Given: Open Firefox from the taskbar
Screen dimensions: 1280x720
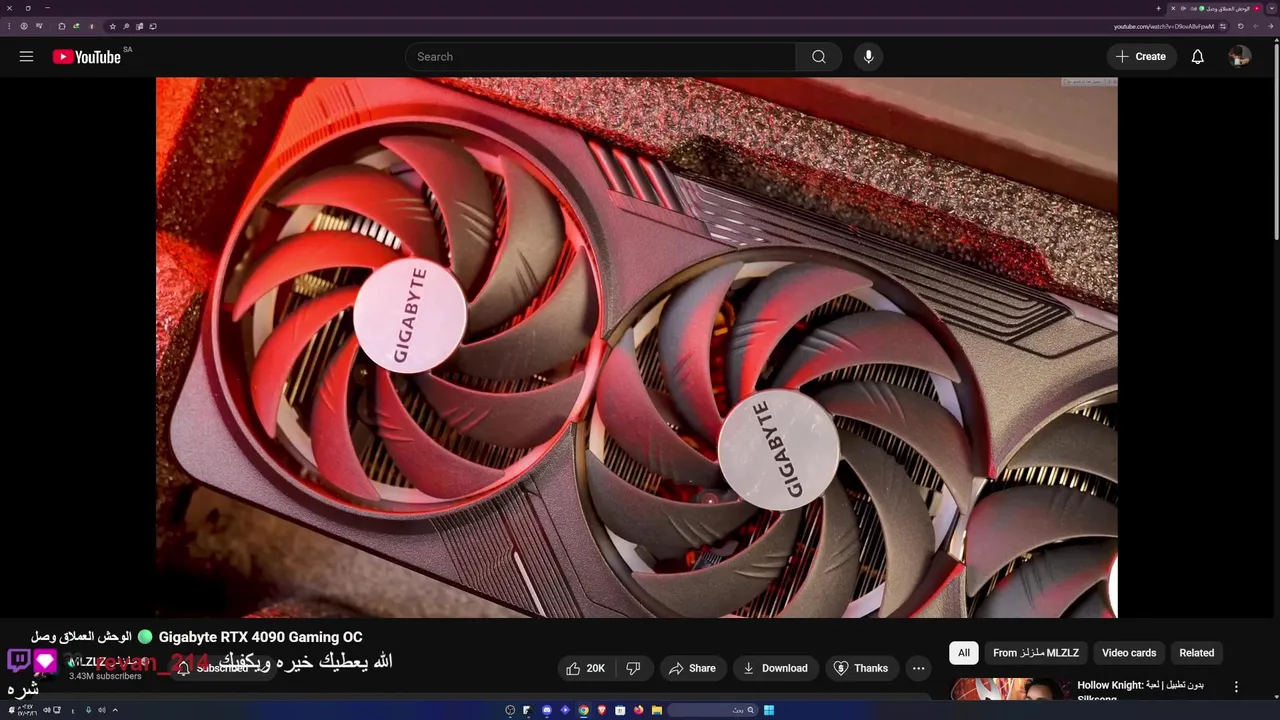Looking at the screenshot, I should pyautogui.click(x=639, y=710).
